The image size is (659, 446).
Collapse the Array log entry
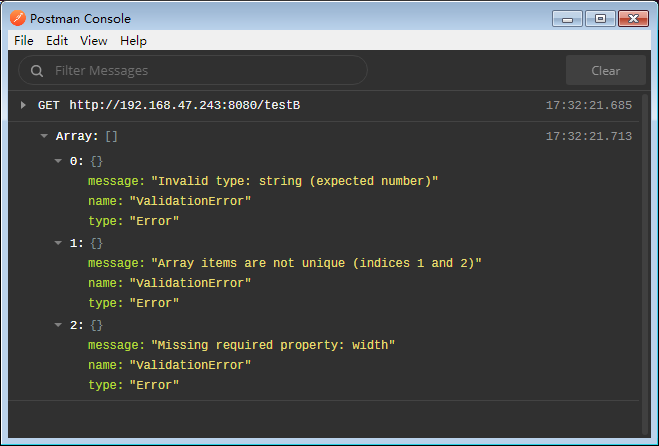[44, 136]
